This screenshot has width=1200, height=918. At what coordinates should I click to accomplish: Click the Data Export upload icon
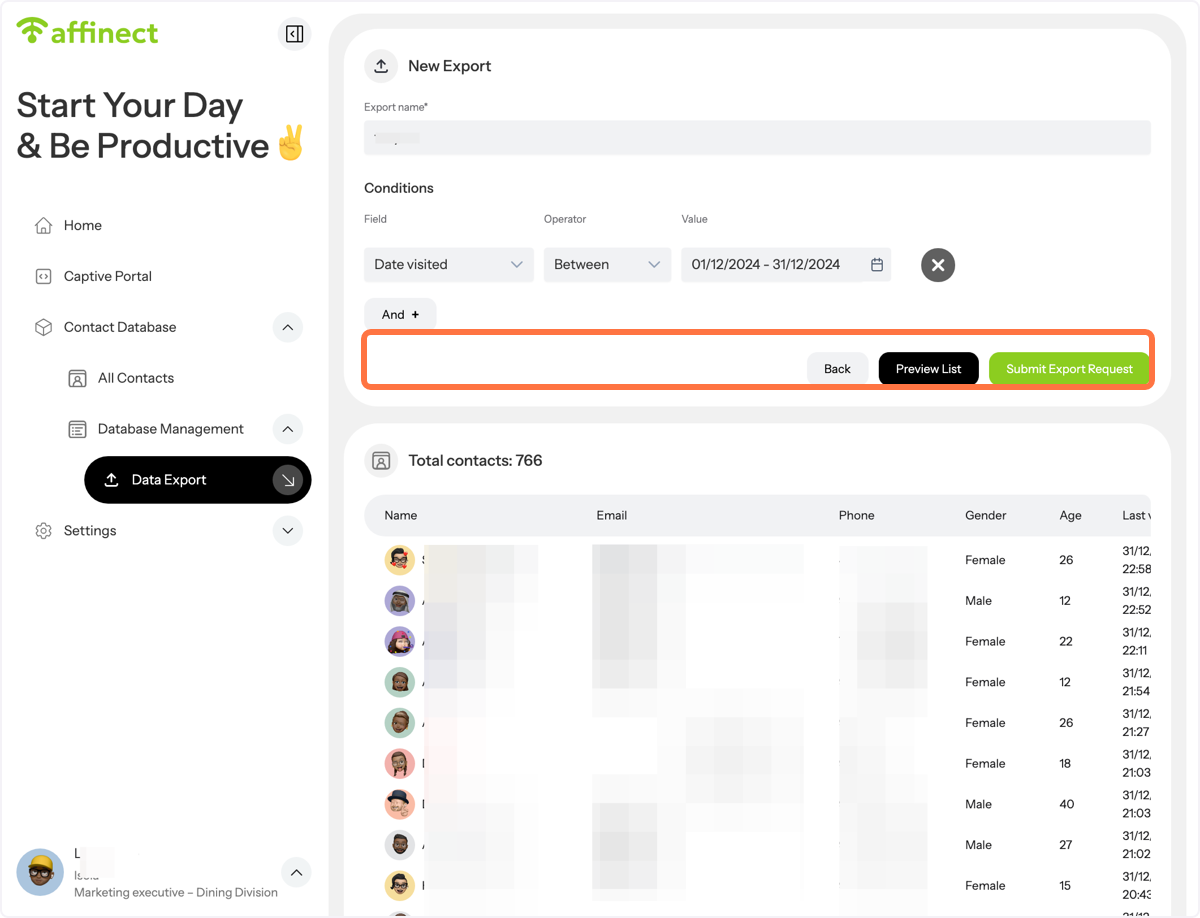(x=111, y=480)
